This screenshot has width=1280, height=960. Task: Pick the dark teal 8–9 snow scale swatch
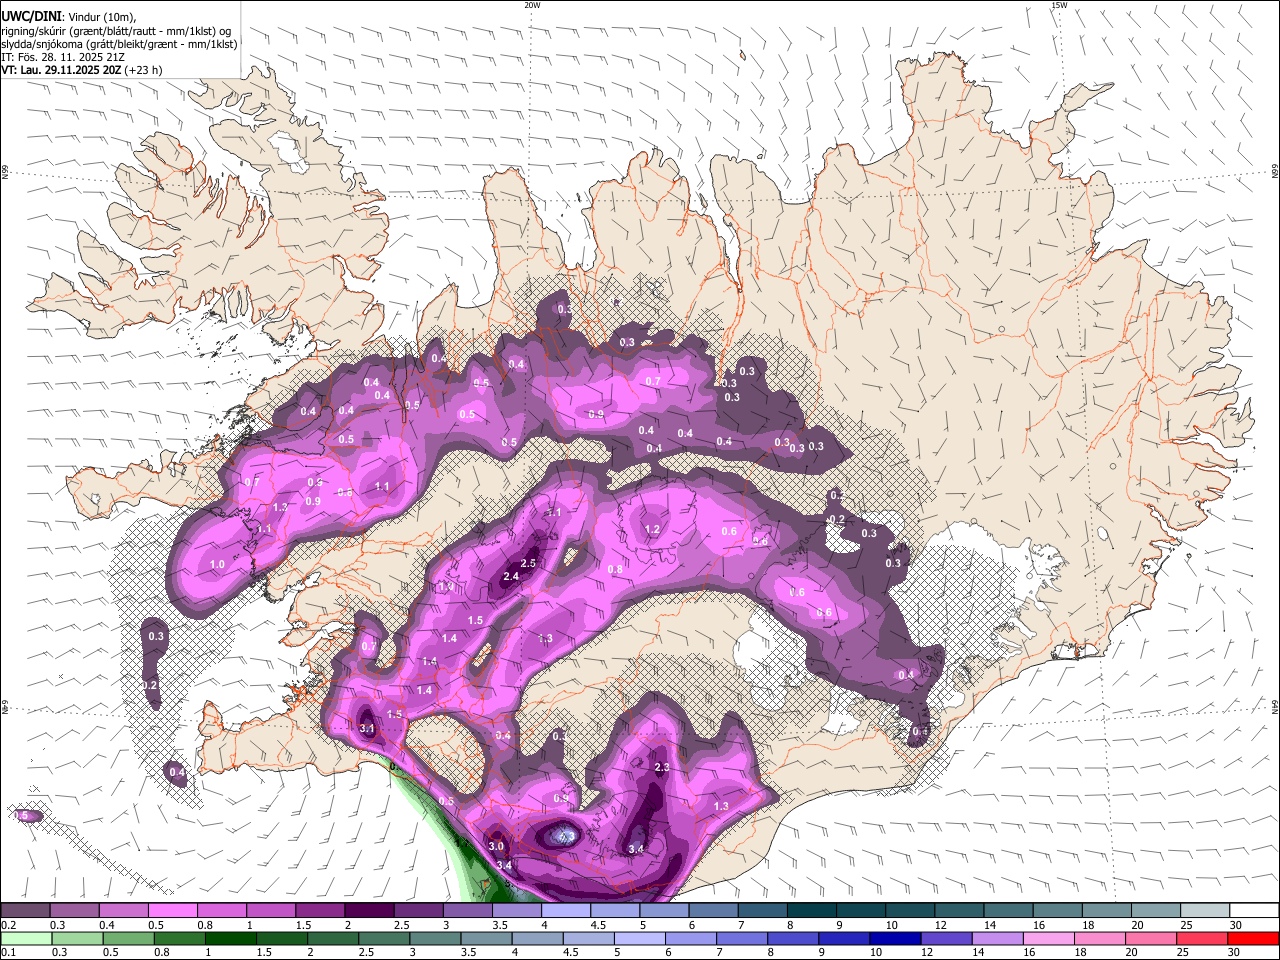tap(811, 910)
